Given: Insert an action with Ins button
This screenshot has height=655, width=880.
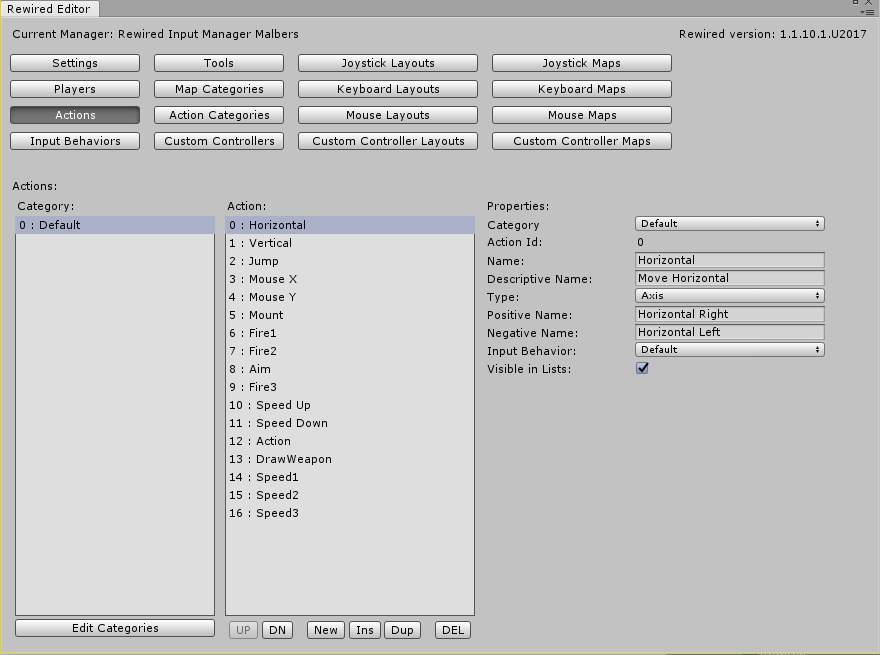Looking at the screenshot, I should 365,630.
